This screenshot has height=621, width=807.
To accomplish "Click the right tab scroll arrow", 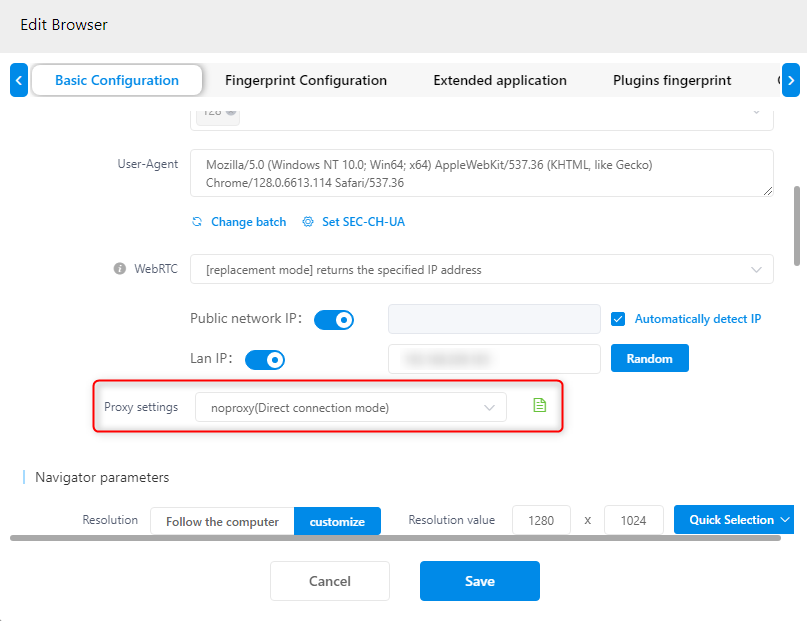I will (x=791, y=80).
